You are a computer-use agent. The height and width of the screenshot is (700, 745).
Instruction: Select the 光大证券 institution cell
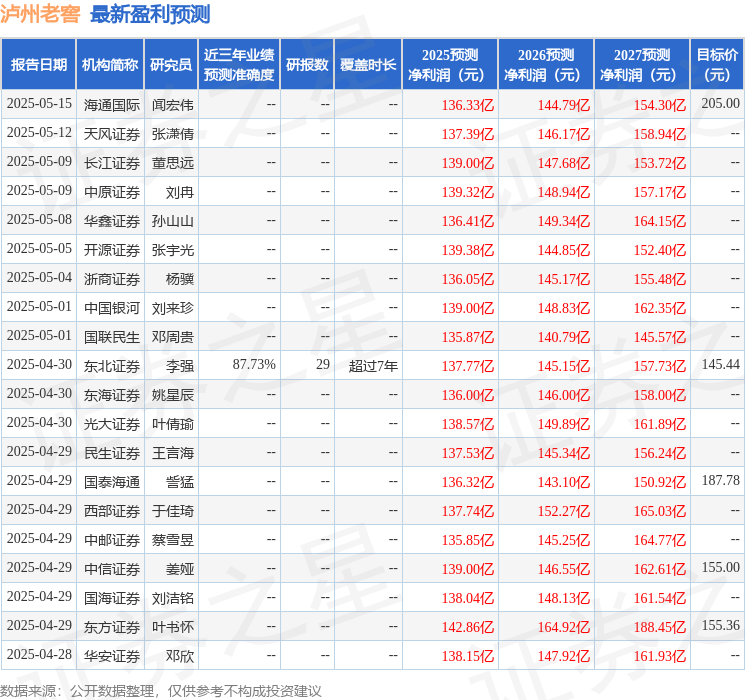[x=112, y=424]
